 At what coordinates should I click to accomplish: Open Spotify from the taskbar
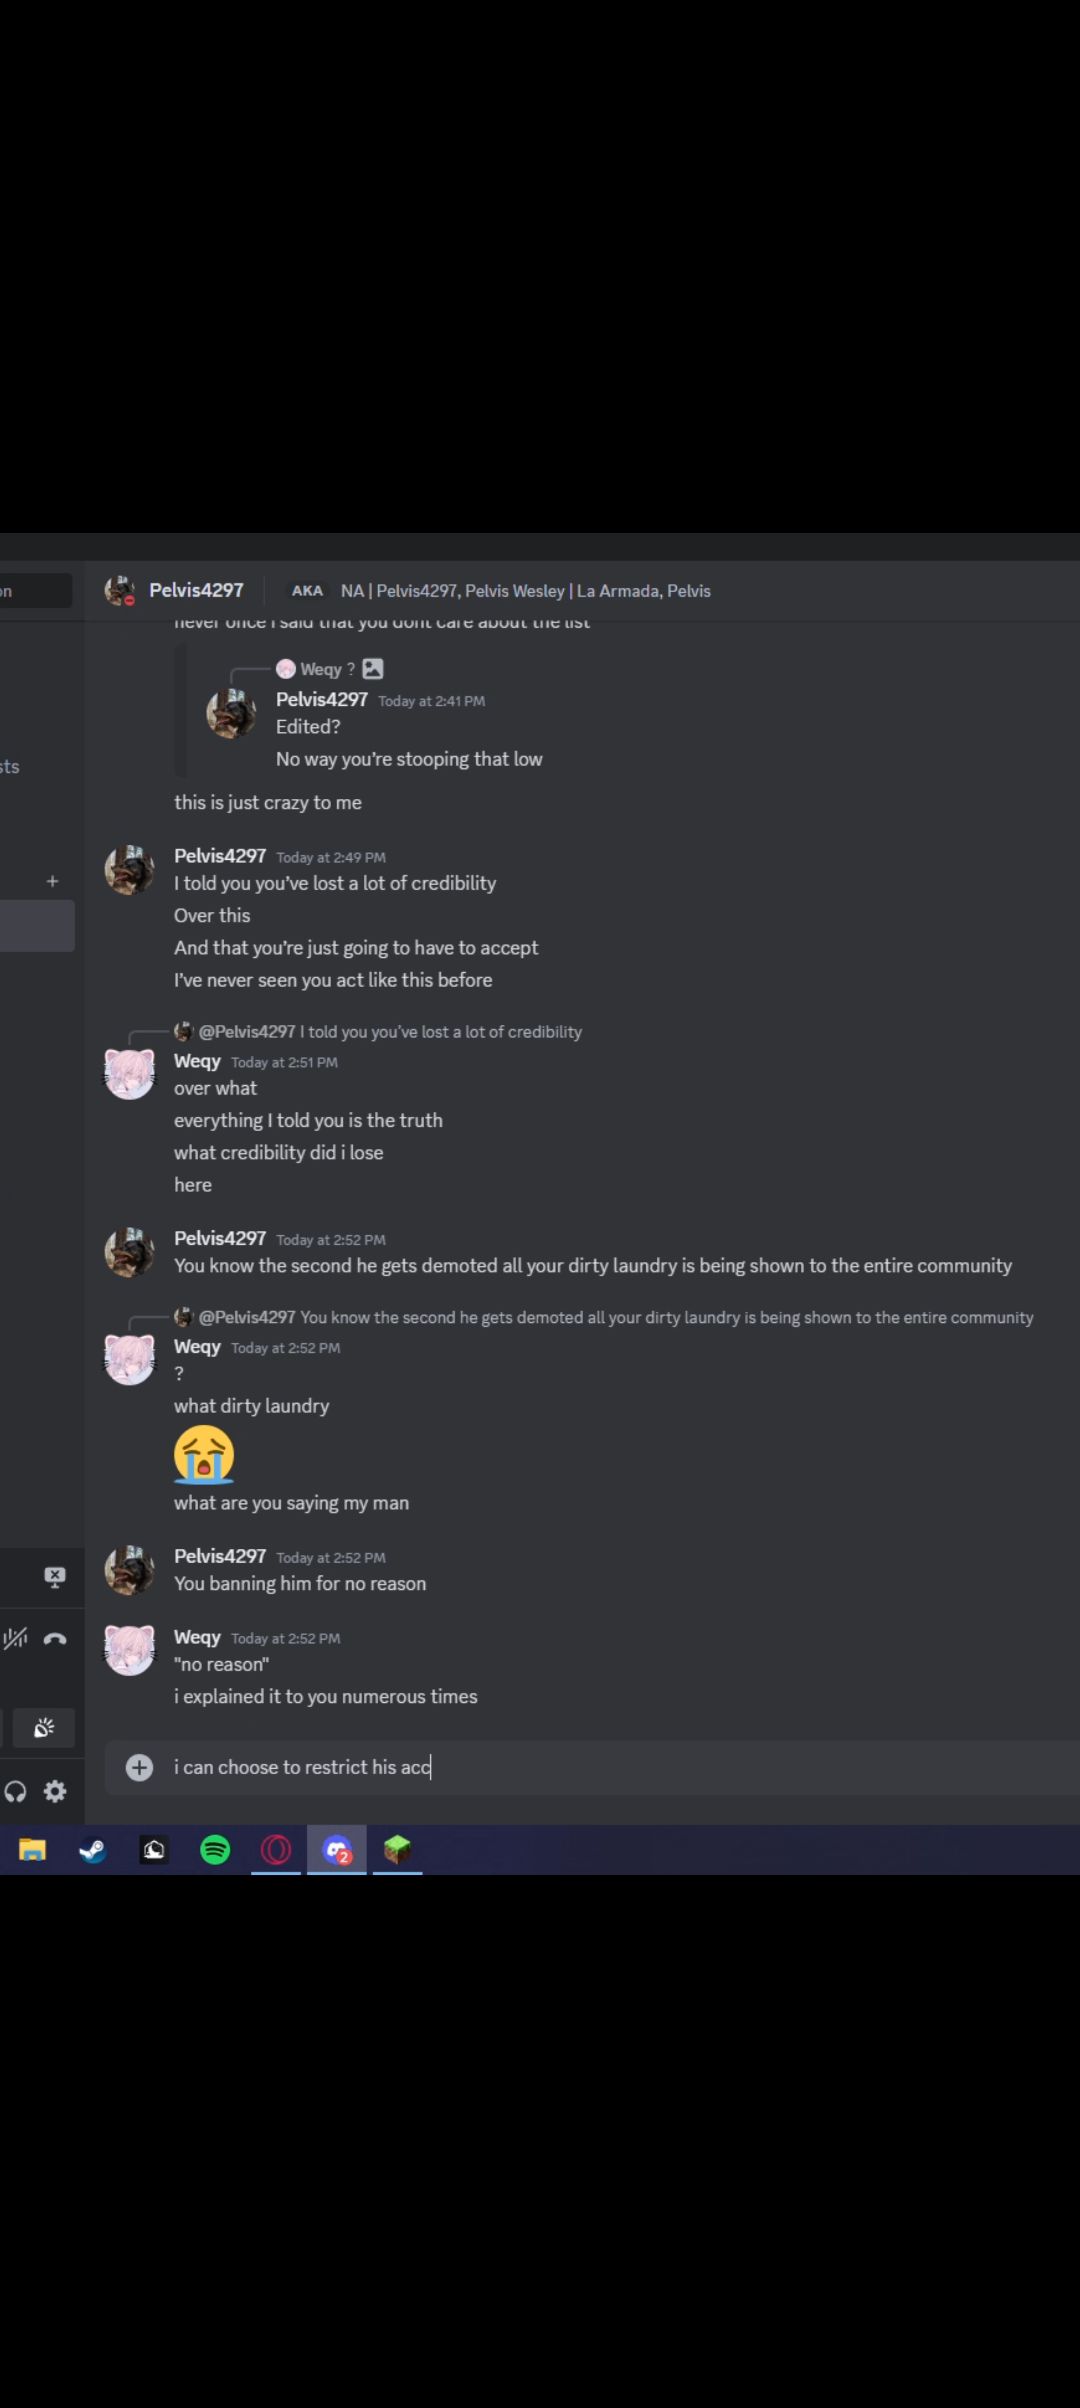215,1850
